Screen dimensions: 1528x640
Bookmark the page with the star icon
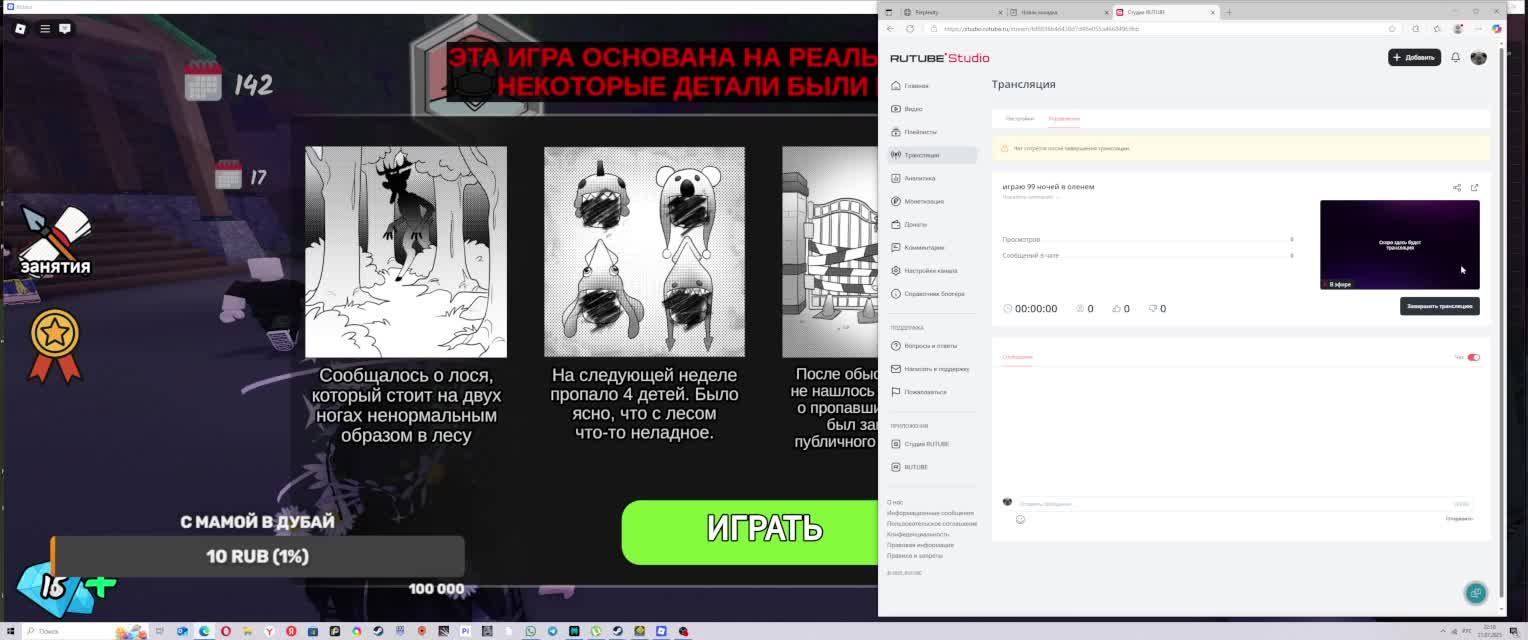[x=1392, y=29]
